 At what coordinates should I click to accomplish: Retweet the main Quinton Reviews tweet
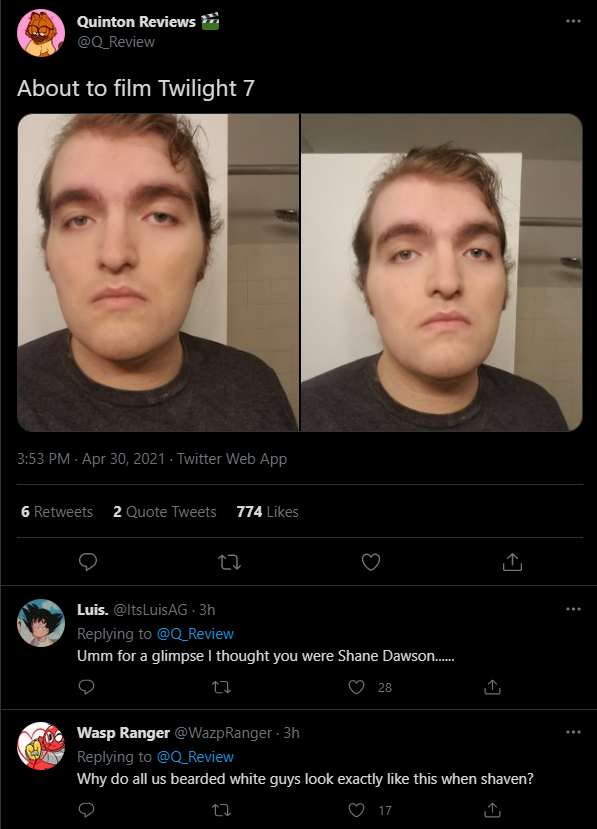(x=229, y=562)
